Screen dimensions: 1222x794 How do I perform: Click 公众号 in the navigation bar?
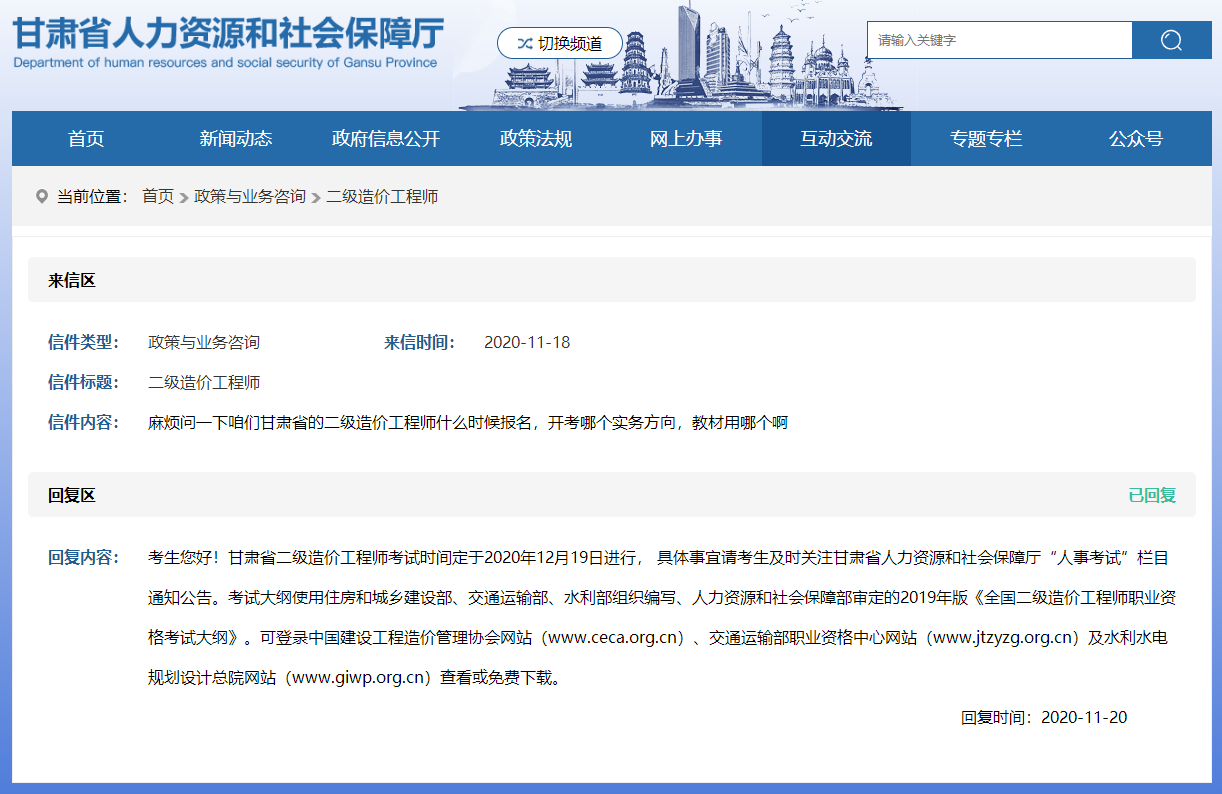point(1135,139)
